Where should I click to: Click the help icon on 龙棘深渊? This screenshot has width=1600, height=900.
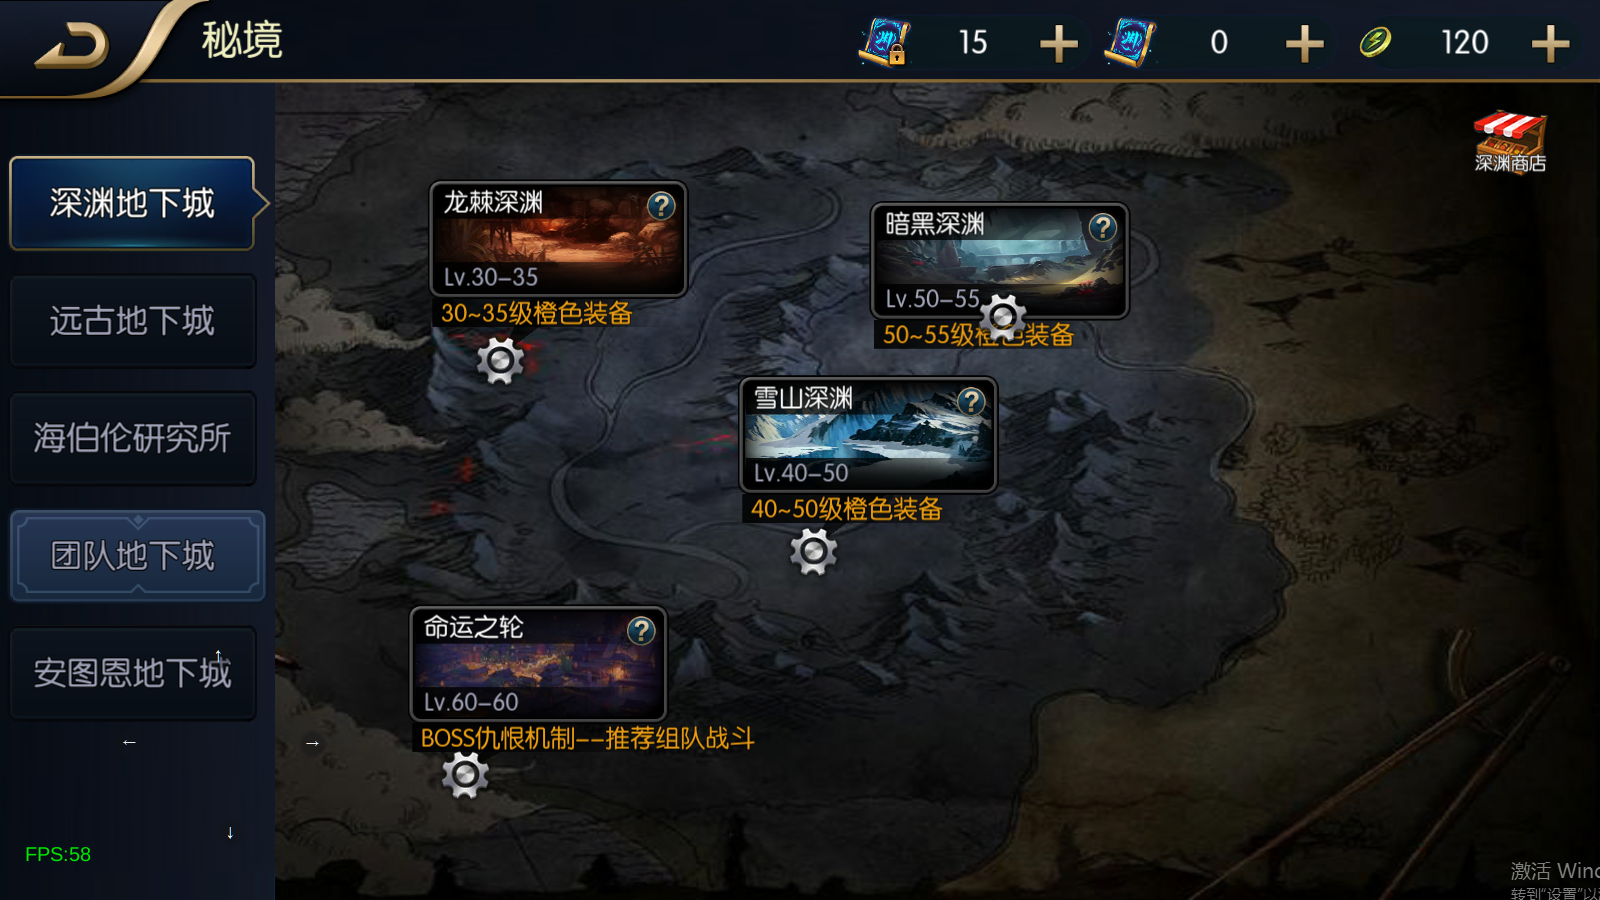coord(661,206)
